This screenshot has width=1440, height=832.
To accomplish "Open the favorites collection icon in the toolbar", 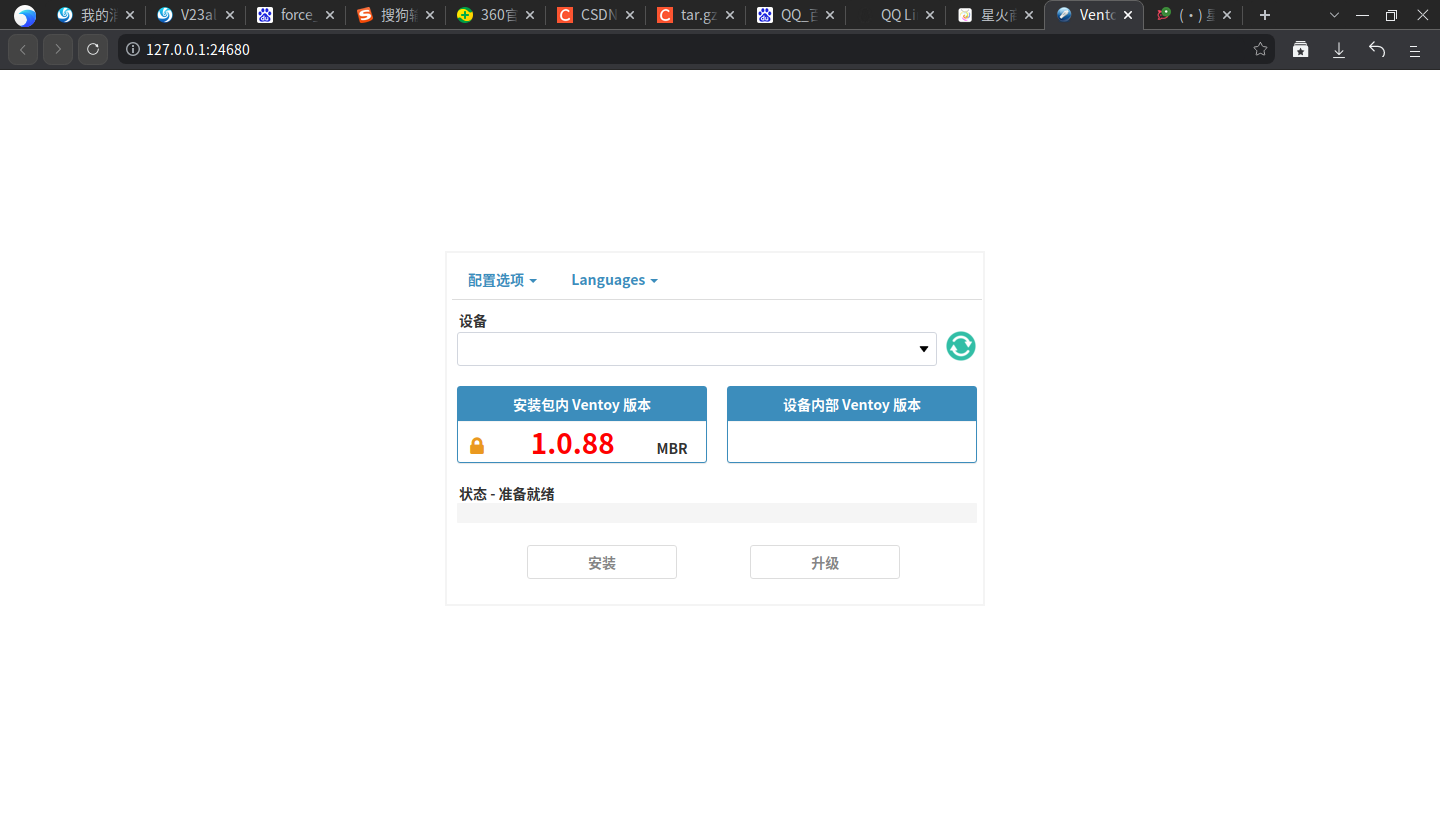I will pos(1300,49).
